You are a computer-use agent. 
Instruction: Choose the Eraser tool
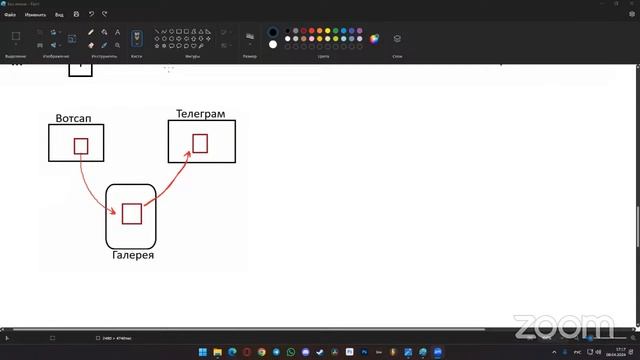point(91,45)
